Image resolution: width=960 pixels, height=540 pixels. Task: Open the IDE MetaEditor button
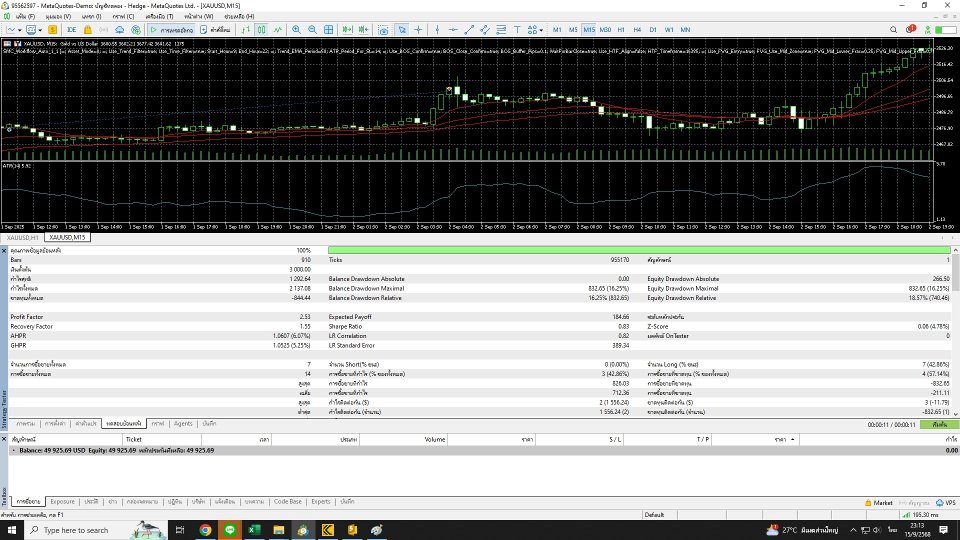[72, 30]
